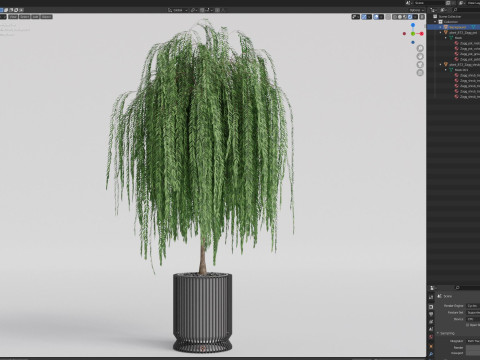Open object type visibility popover
Screen dimensions: 480x360
(x=356, y=17)
